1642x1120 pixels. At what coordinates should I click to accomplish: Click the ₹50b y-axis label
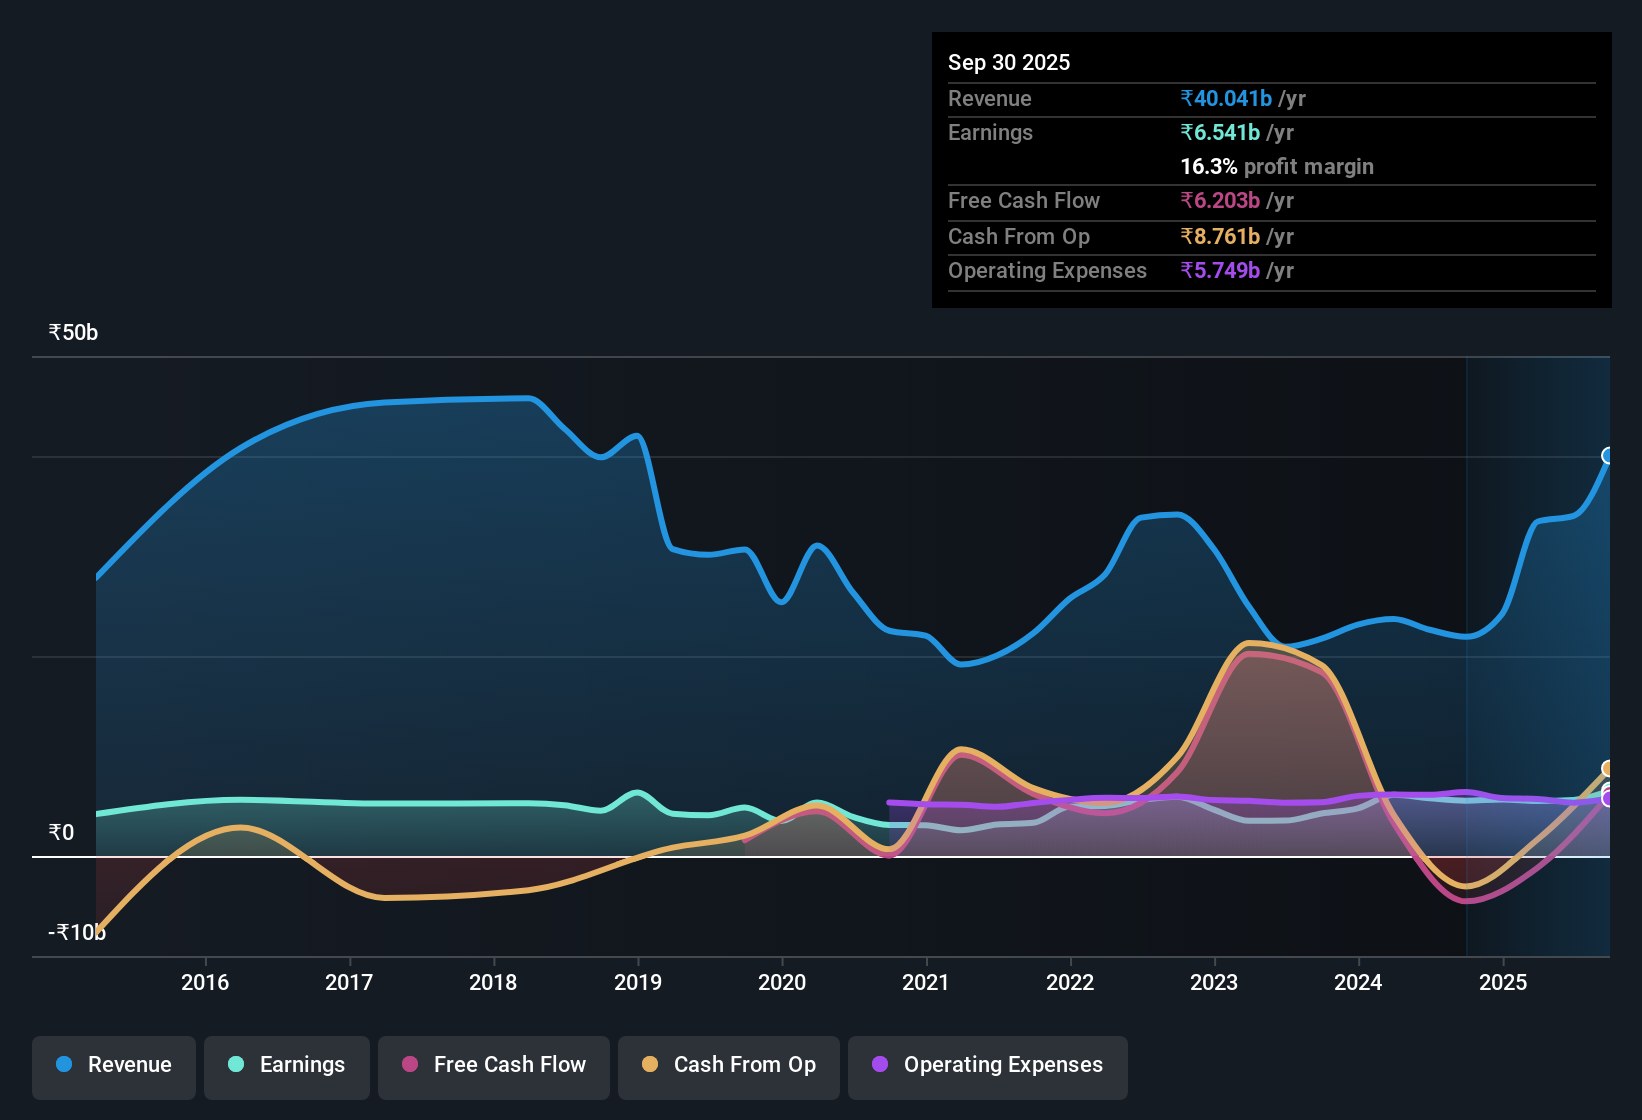73,333
